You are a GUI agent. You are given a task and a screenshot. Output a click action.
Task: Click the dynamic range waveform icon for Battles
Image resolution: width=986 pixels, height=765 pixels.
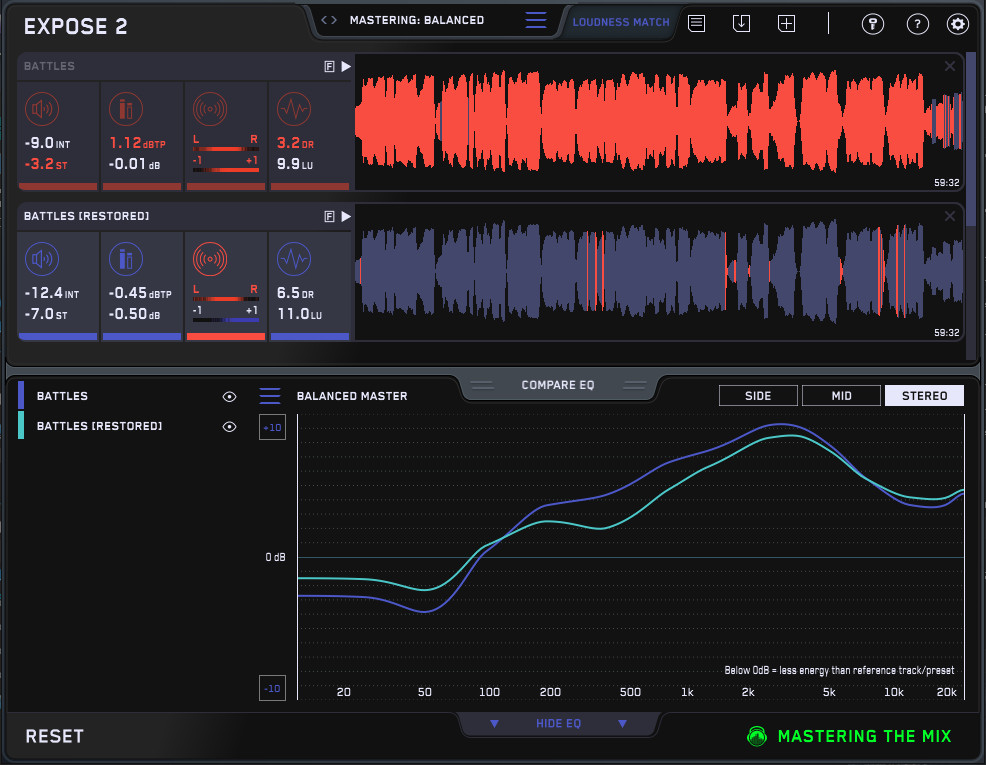(x=293, y=109)
